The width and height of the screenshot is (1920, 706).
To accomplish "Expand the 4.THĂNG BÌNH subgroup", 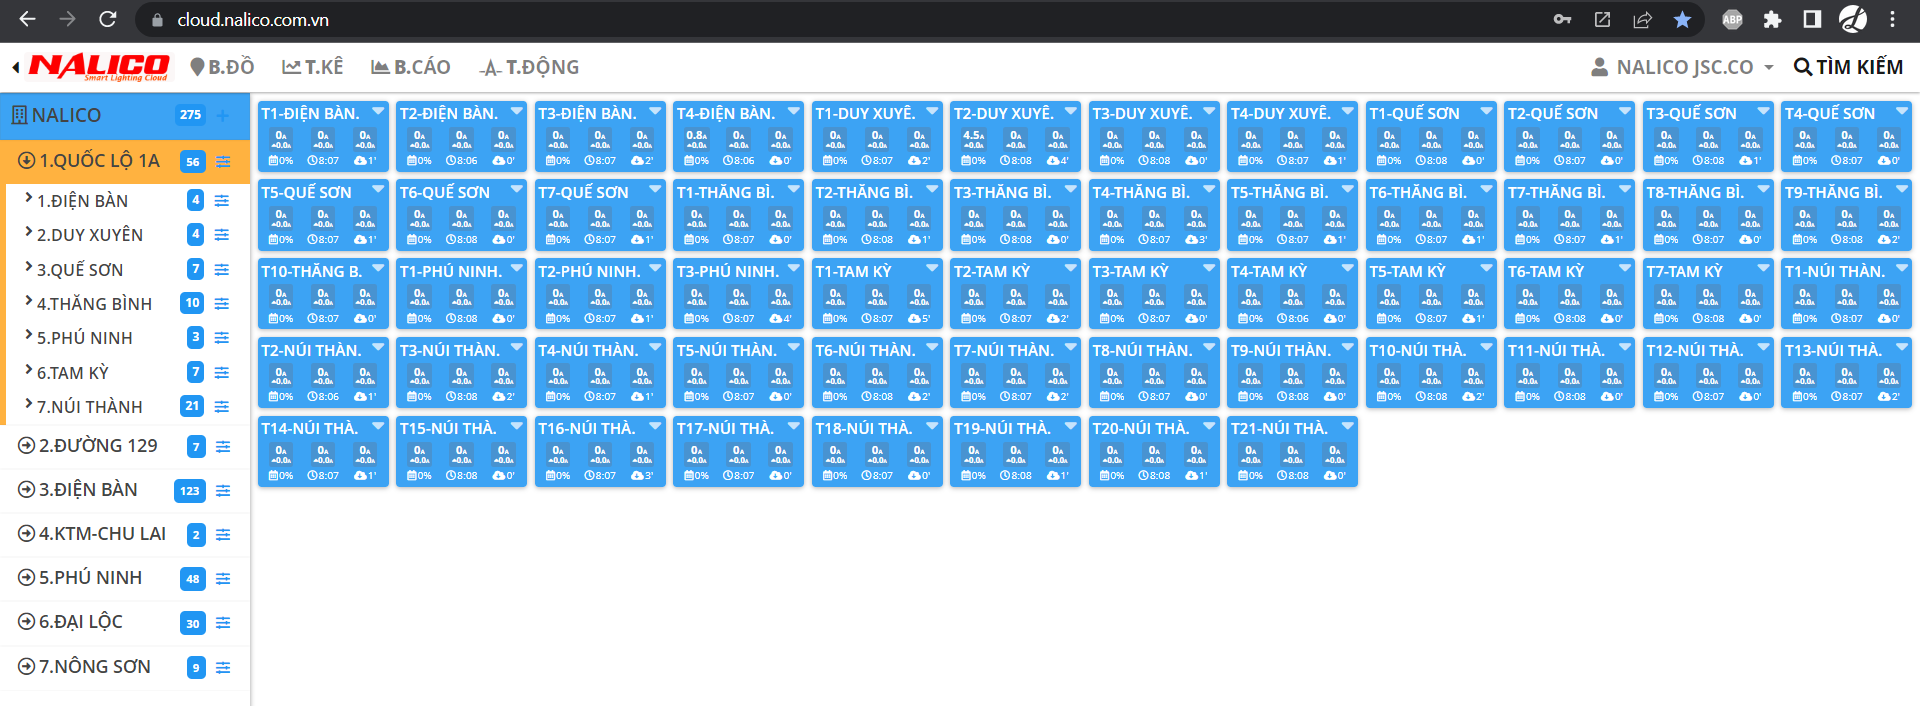I will [29, 302].
